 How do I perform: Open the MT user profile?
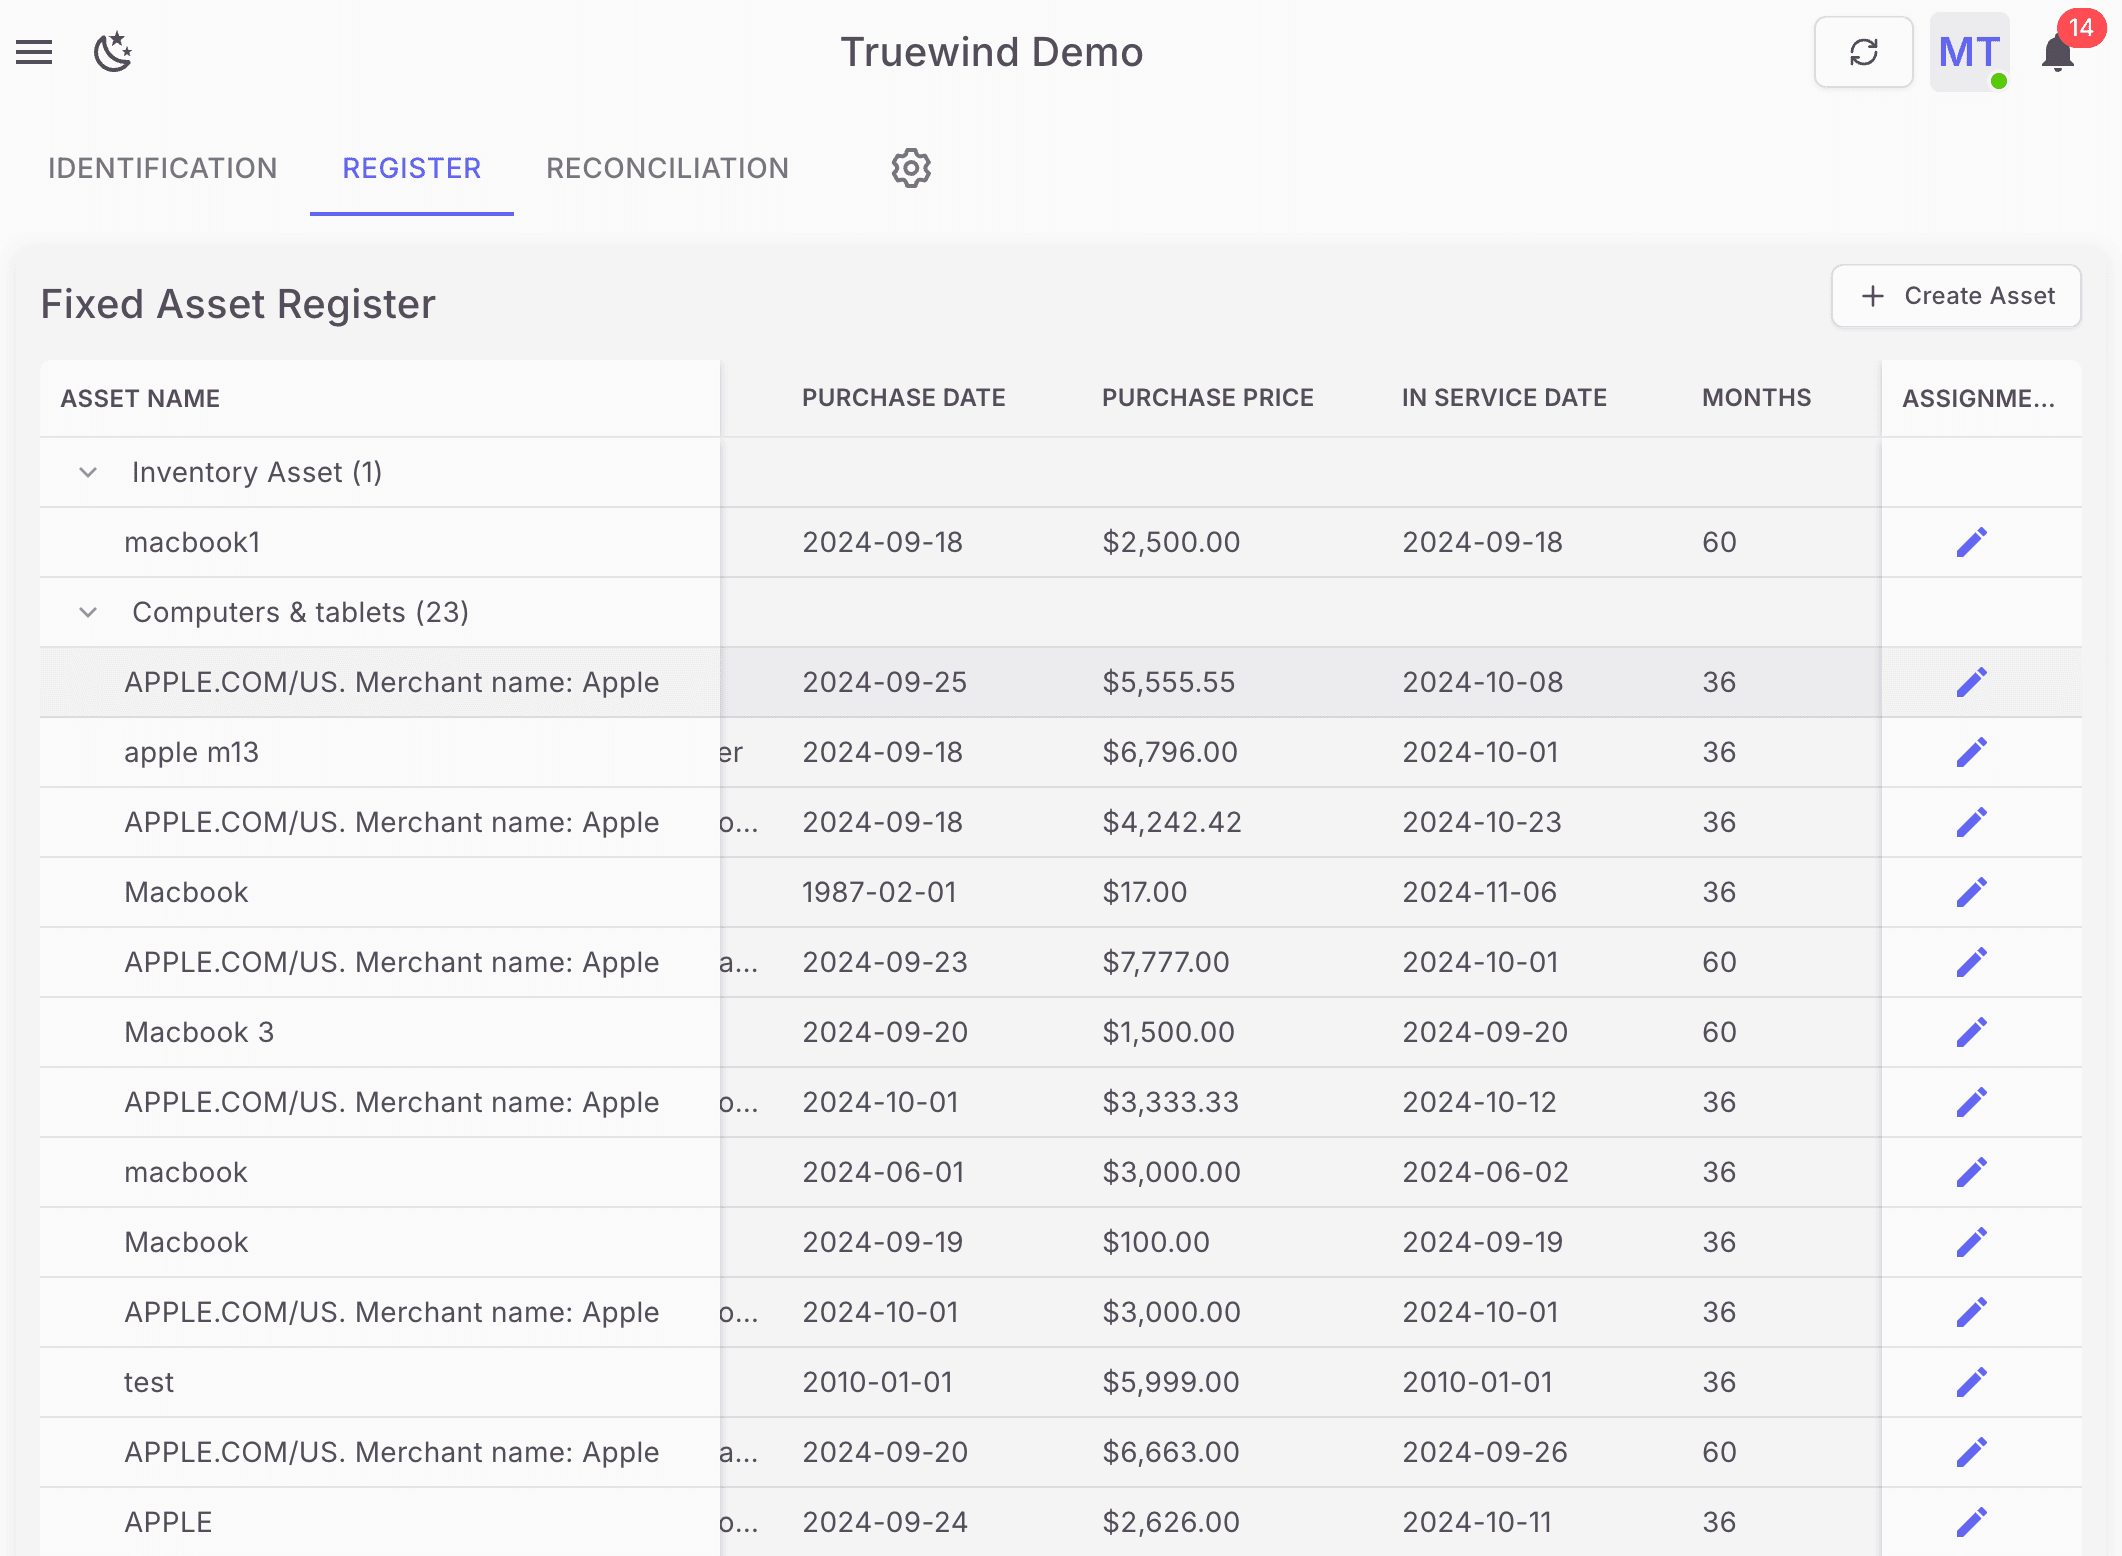[x=1968, y=52]
